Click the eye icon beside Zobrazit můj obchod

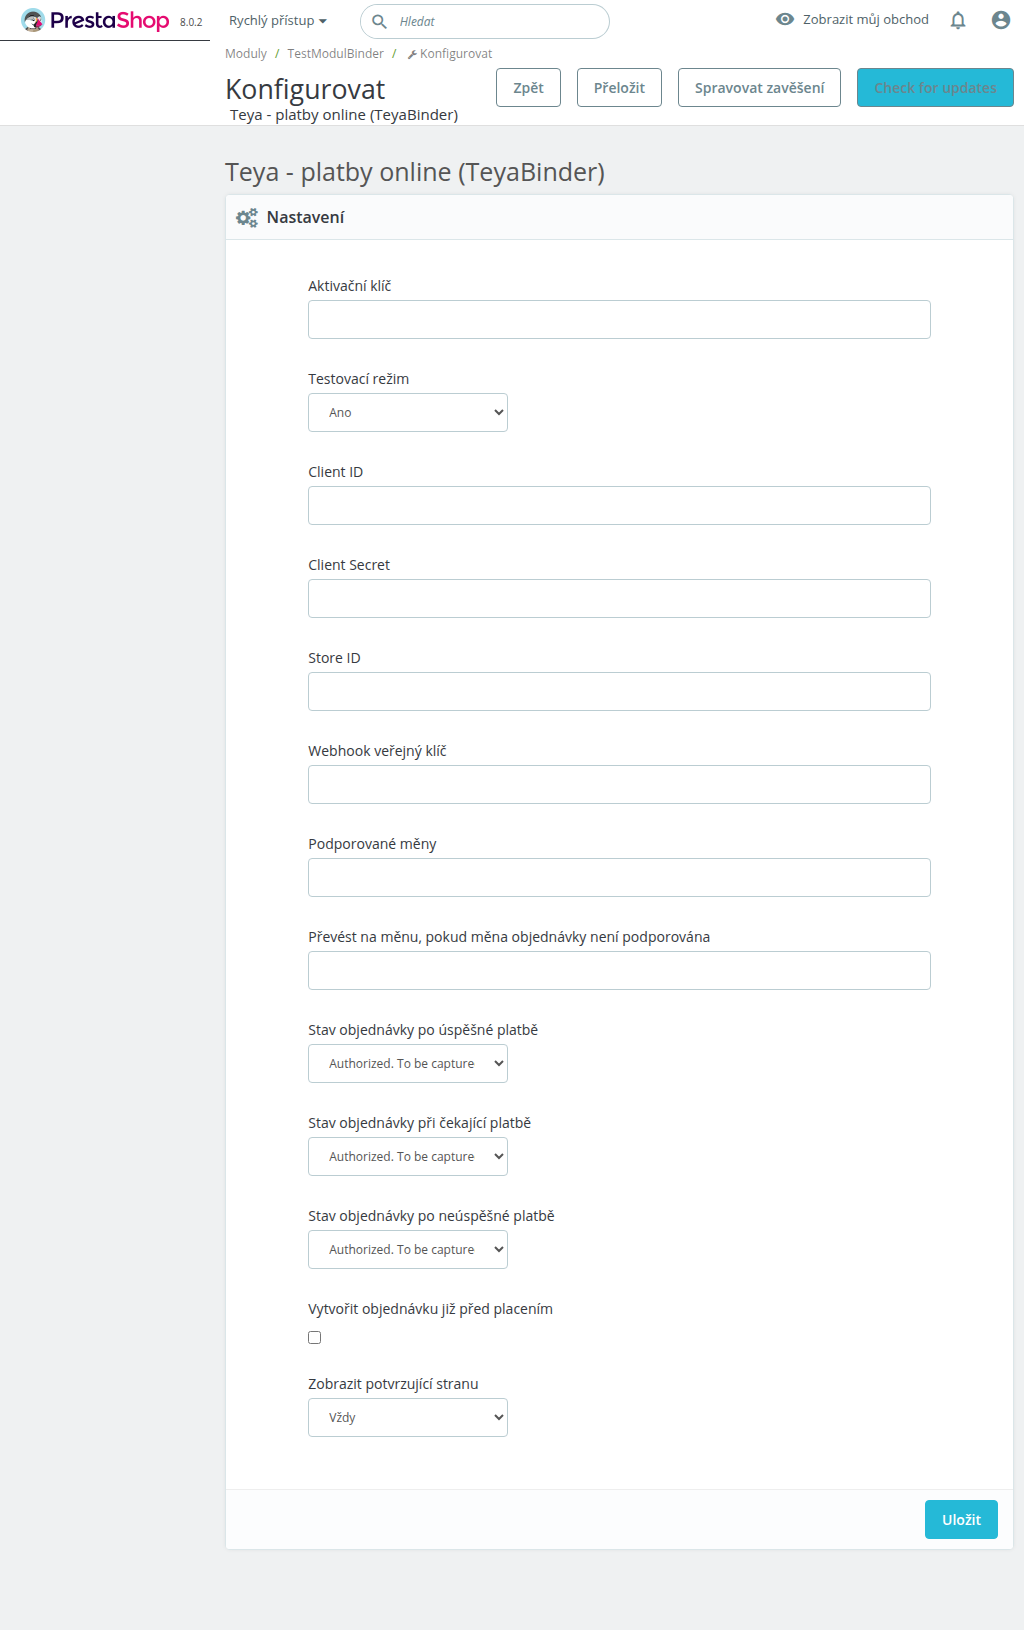(785, 19)
